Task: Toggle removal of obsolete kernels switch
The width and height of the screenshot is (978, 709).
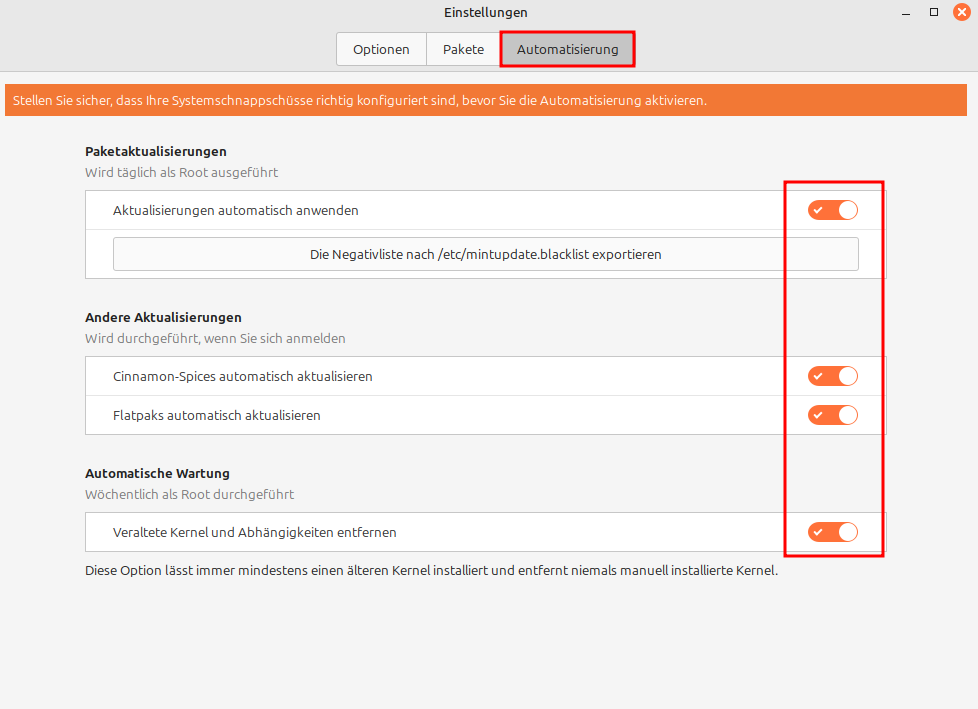Action: point(833,532)
